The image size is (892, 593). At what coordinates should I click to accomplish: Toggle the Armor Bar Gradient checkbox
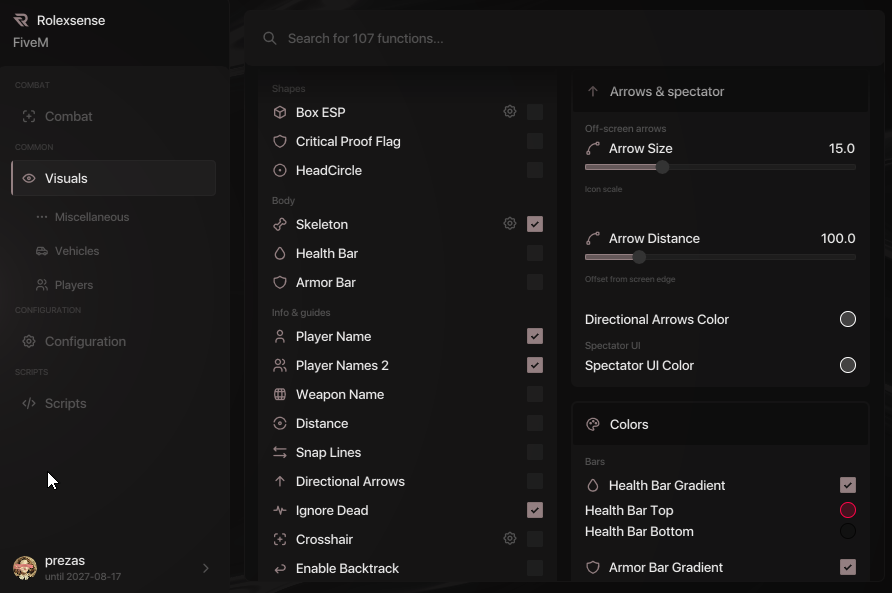pyautogui.click(x=848, y=567)
